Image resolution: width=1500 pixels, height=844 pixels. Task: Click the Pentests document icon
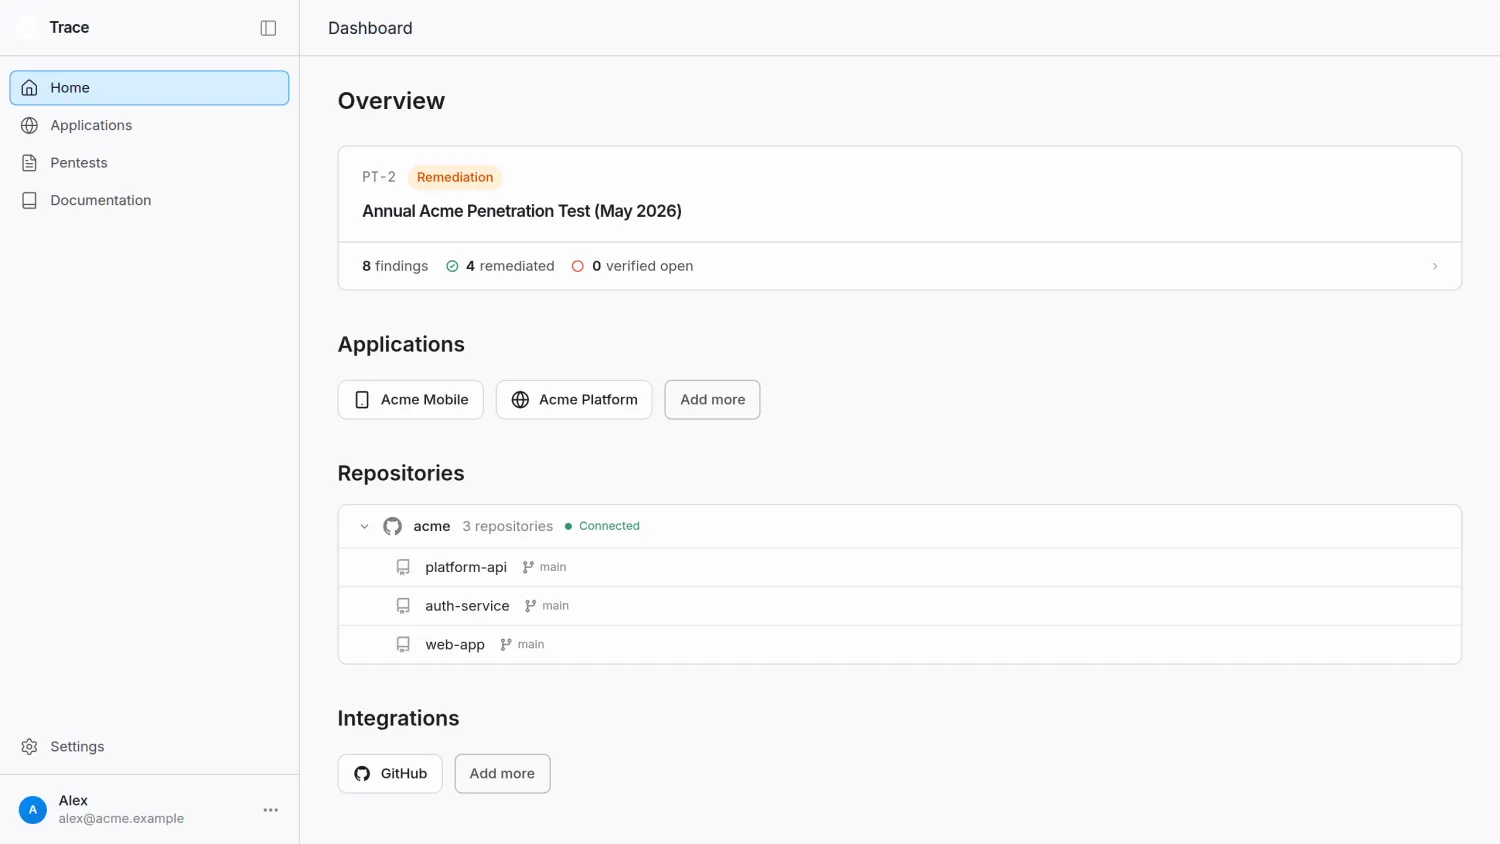click(x=30, y=163)
